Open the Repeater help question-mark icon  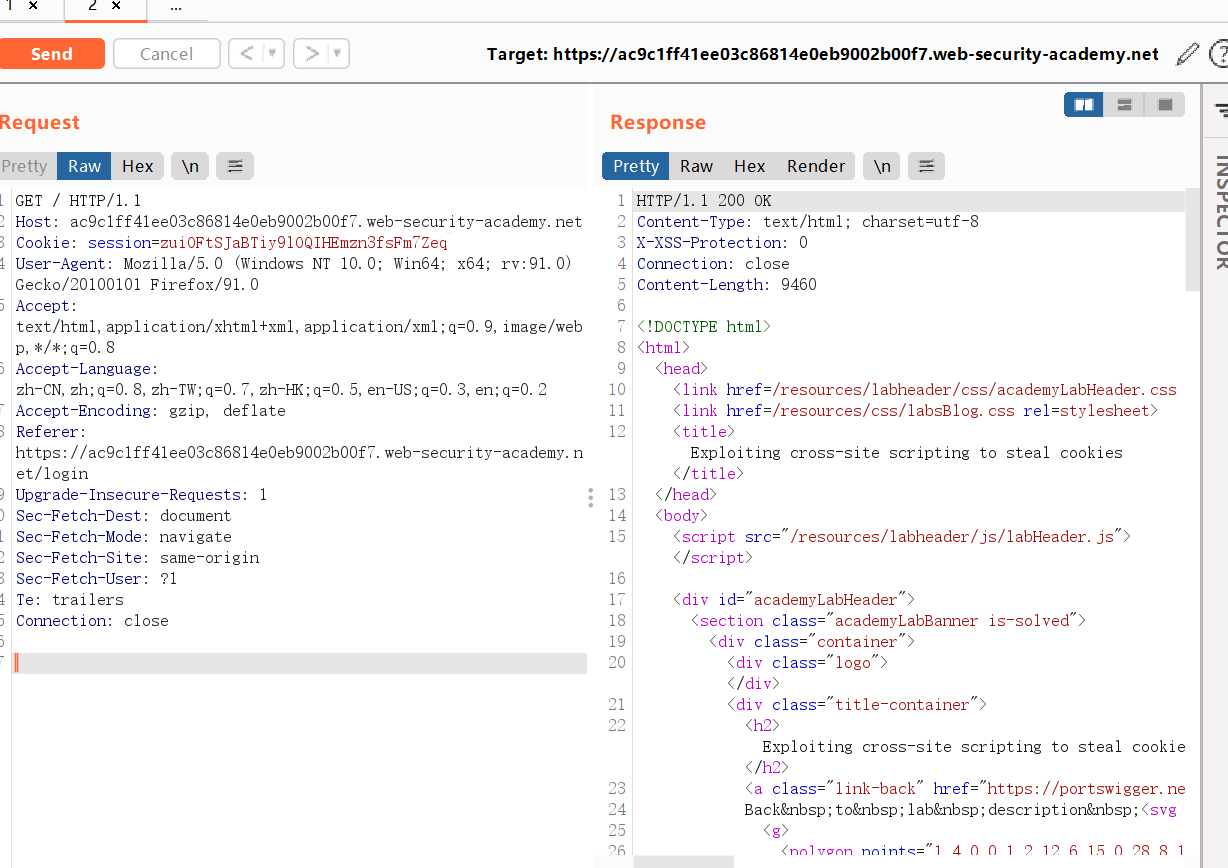click(x=1219, y=54)
